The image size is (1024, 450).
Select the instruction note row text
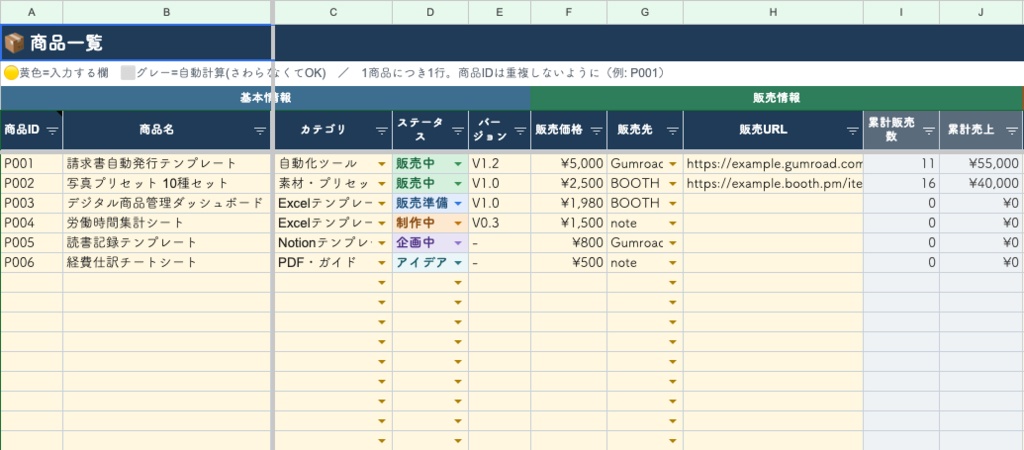point(334,73)
